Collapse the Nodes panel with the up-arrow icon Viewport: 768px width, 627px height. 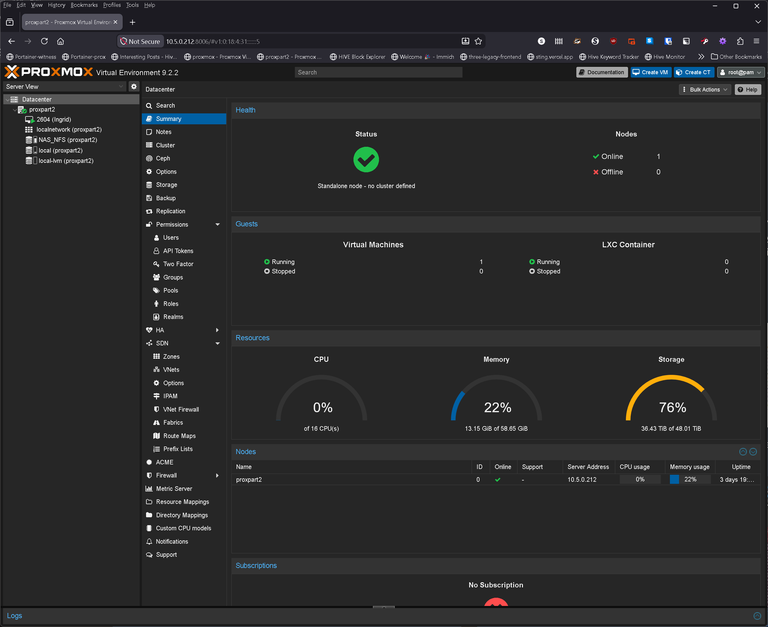tap(743, 452)
